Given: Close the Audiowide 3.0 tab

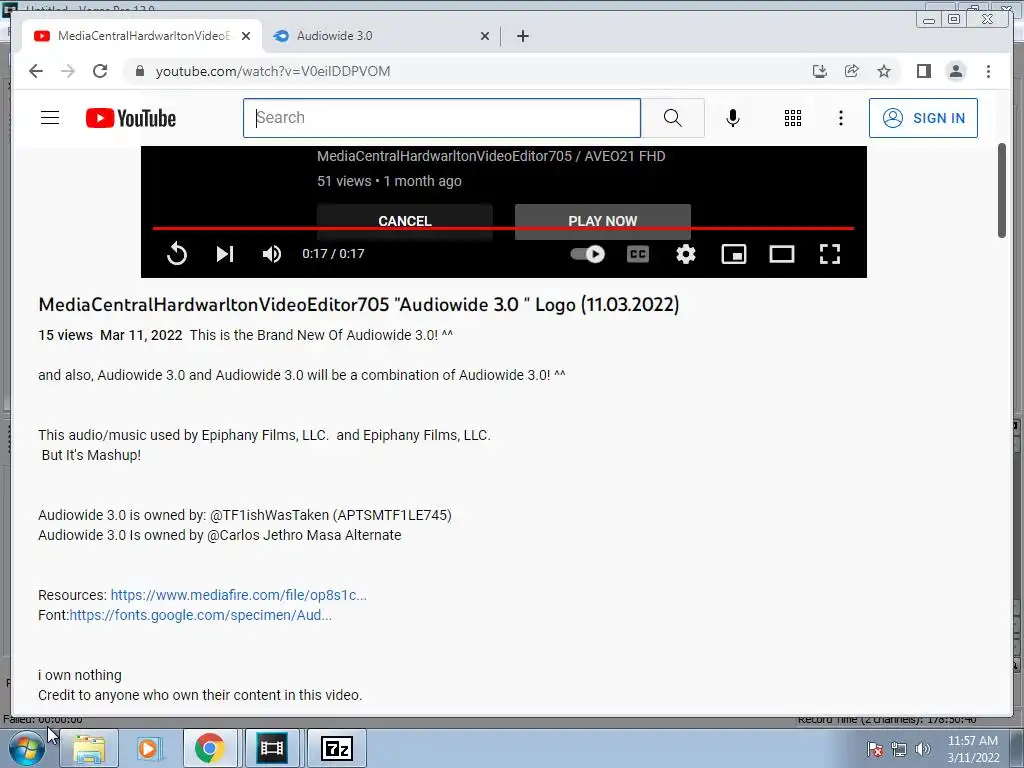Looking at the screenshot, I should click(x=485, y=36).
